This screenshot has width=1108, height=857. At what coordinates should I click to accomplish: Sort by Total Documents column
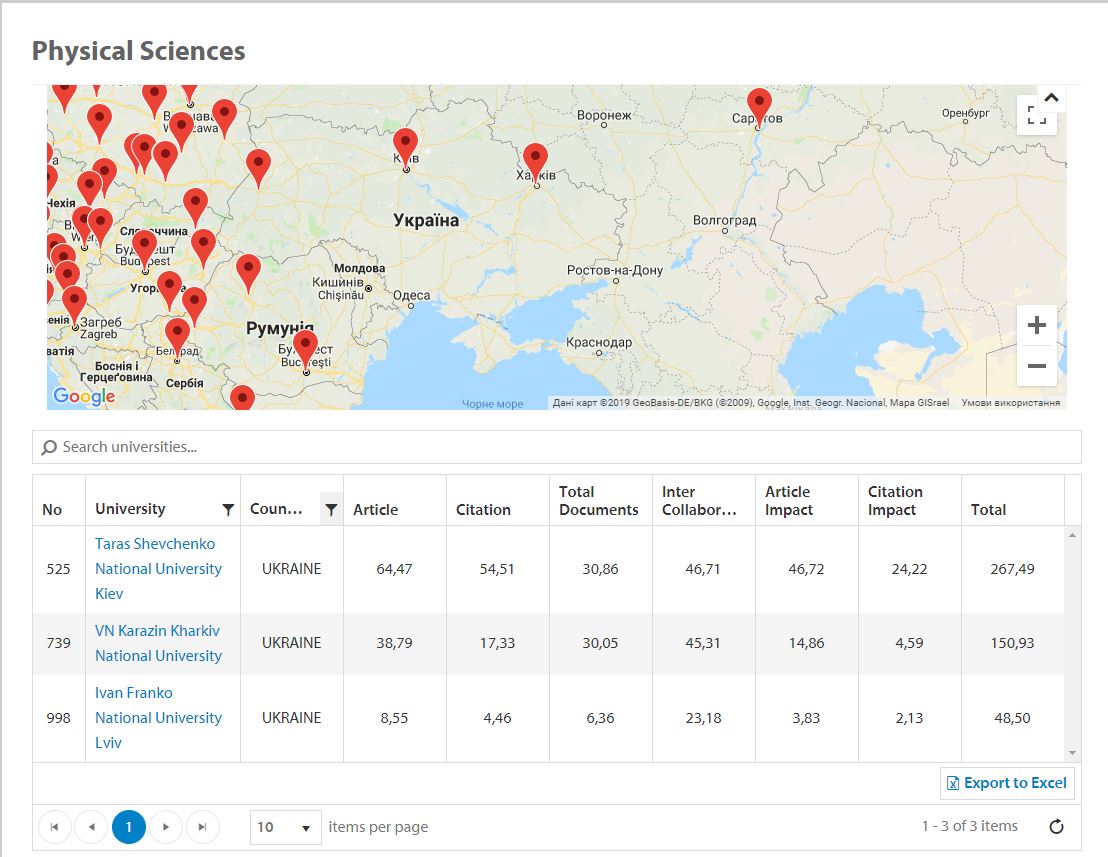tap(599, 500)
